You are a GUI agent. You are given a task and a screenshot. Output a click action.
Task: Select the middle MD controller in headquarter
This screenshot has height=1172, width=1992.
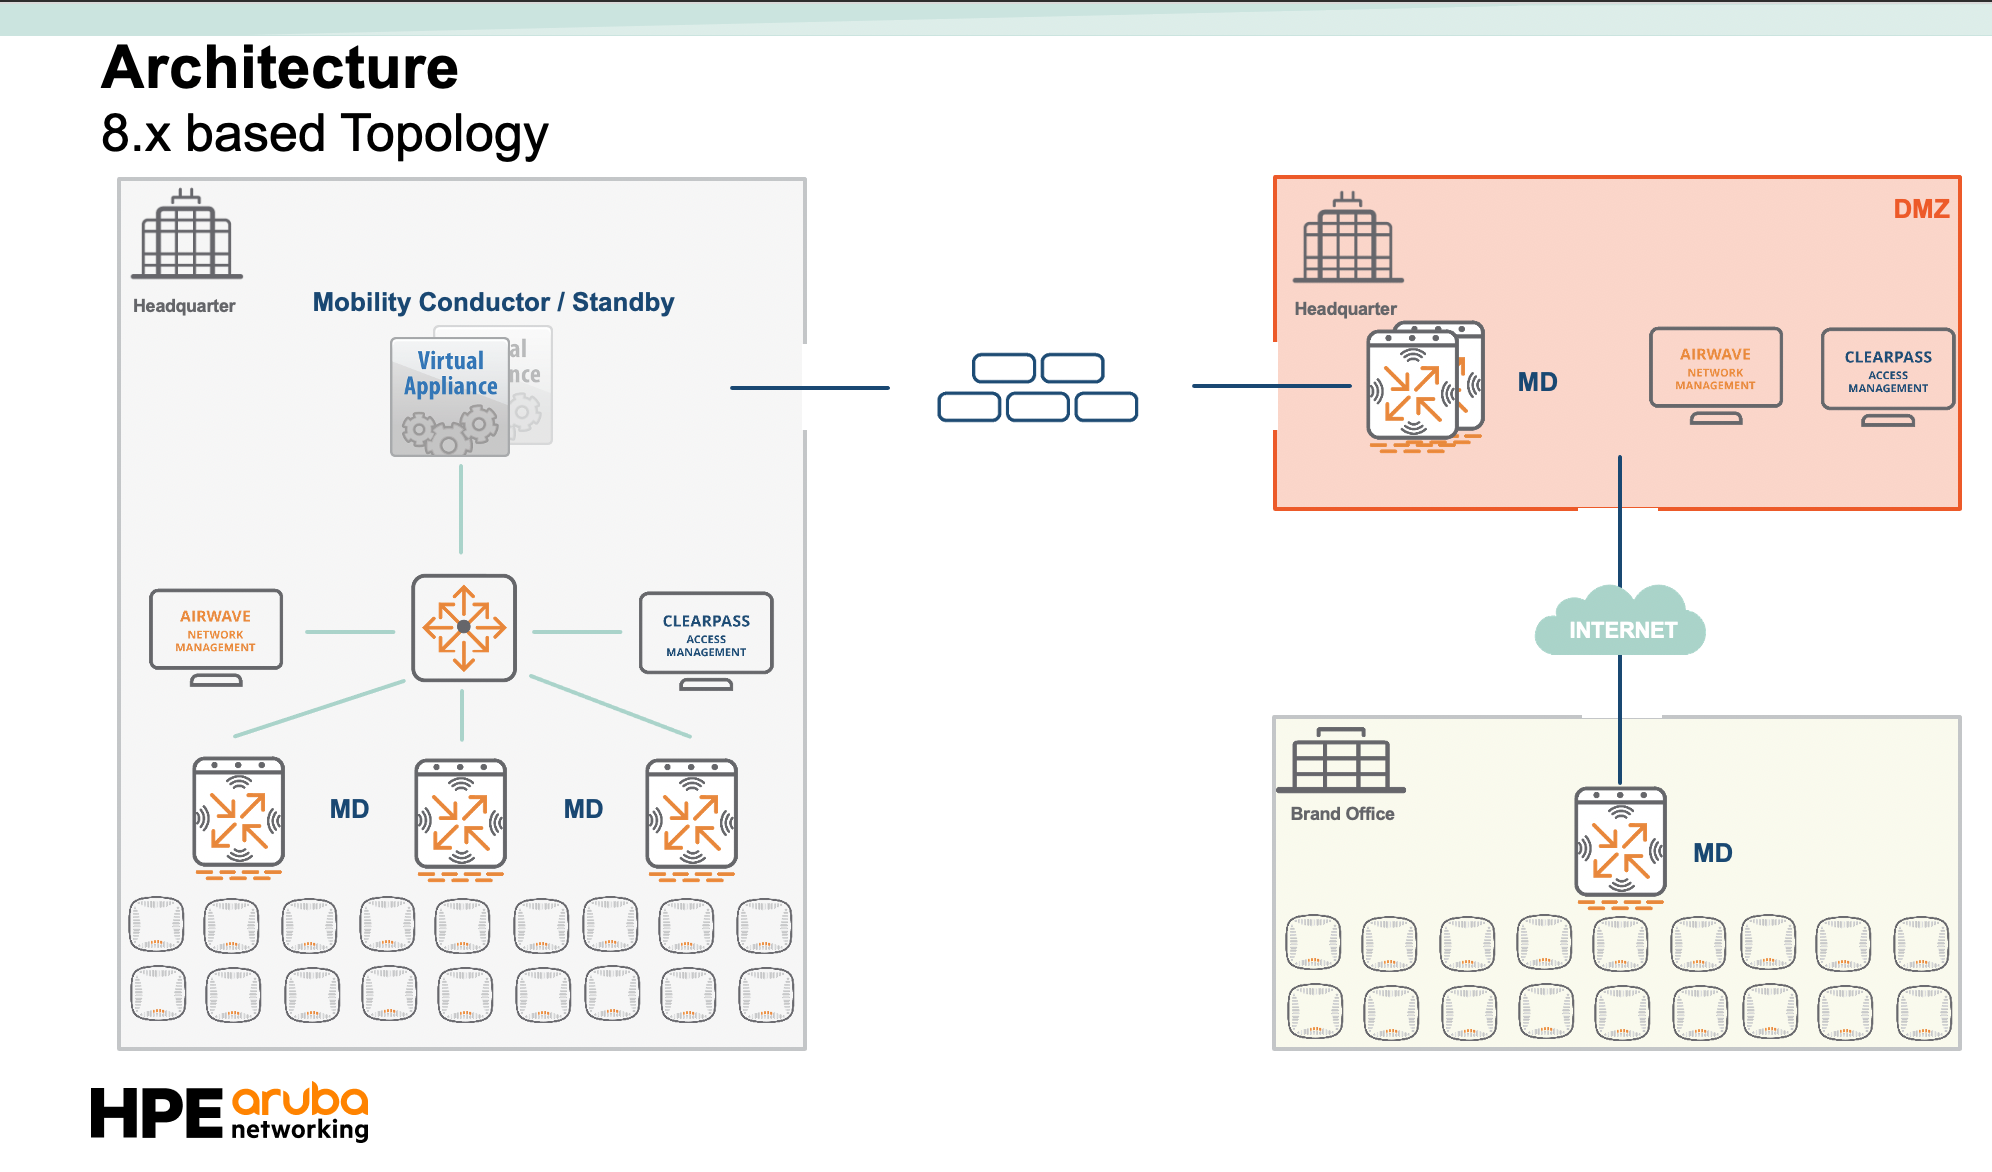461,819
